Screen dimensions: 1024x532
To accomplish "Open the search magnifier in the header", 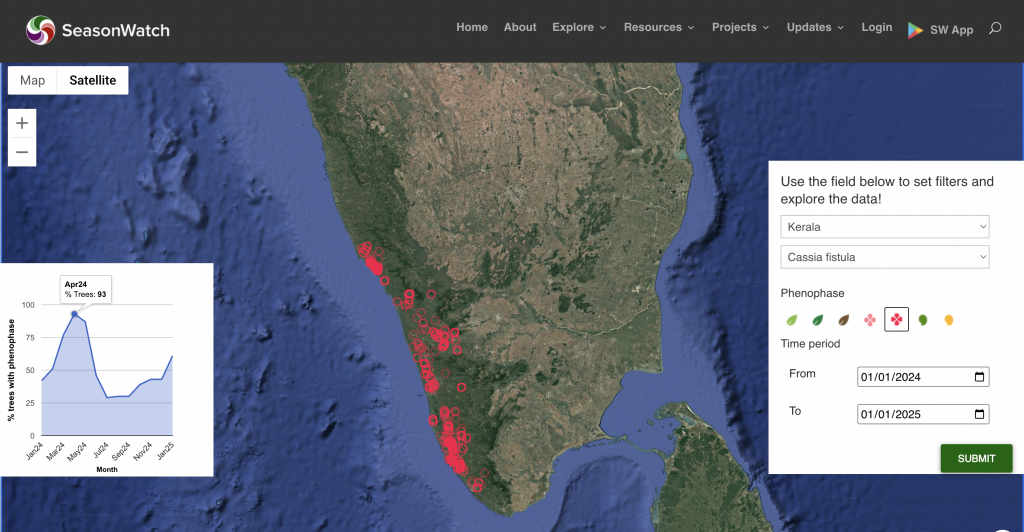I will (995, 28).
